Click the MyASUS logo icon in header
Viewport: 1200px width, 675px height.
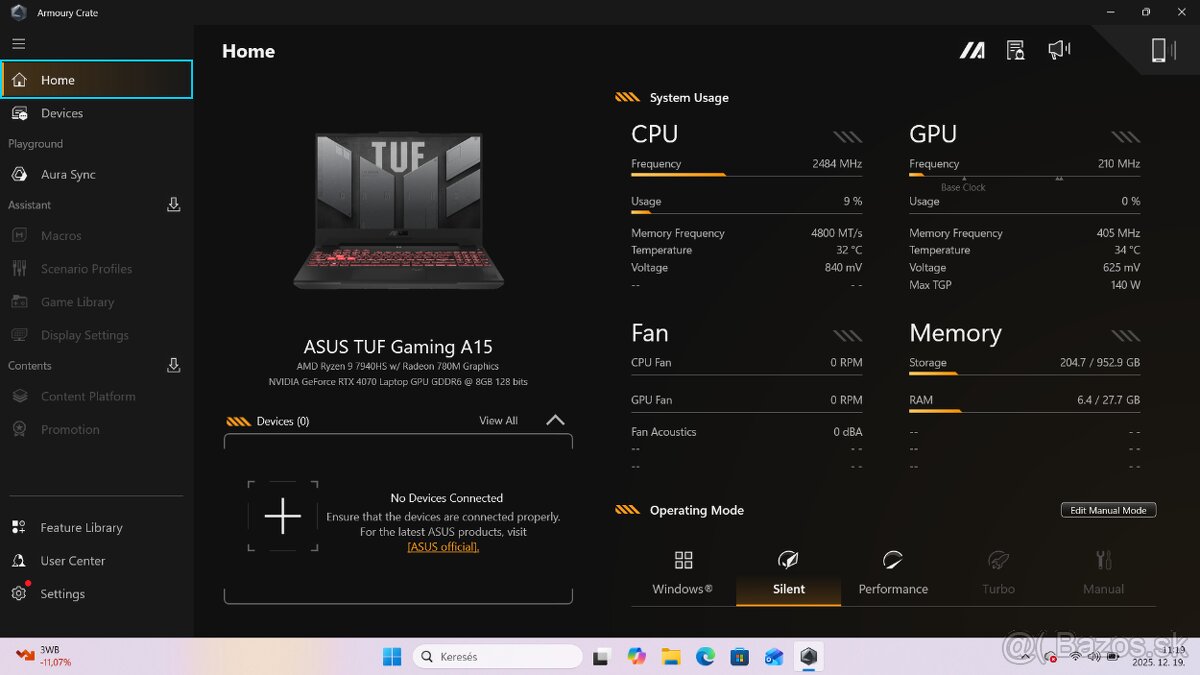(x=972, y=51)
